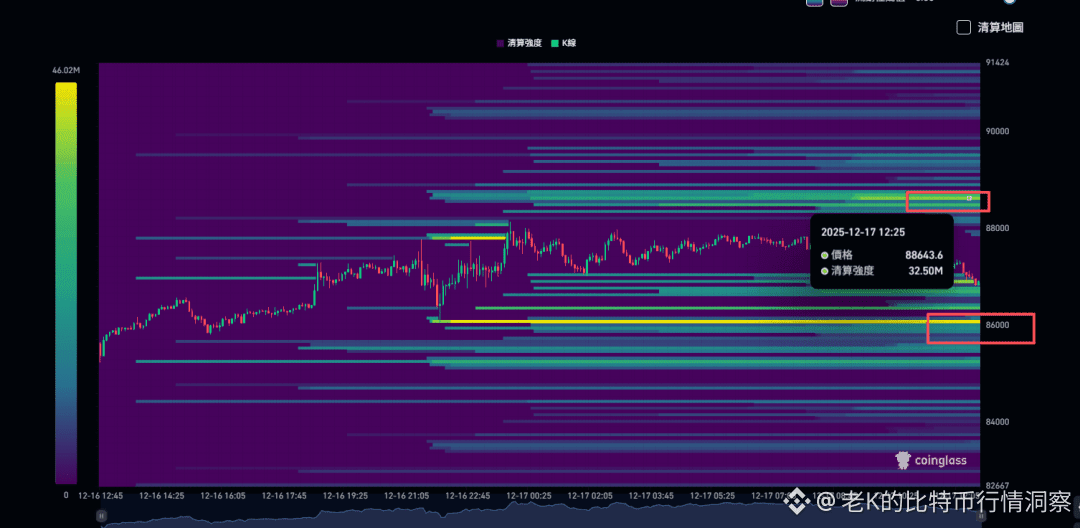Image resolution: width=1080 pixels, height=528 pixels.
Task: Click the 82667 price axis label
Action: click(x=998, y=486)
